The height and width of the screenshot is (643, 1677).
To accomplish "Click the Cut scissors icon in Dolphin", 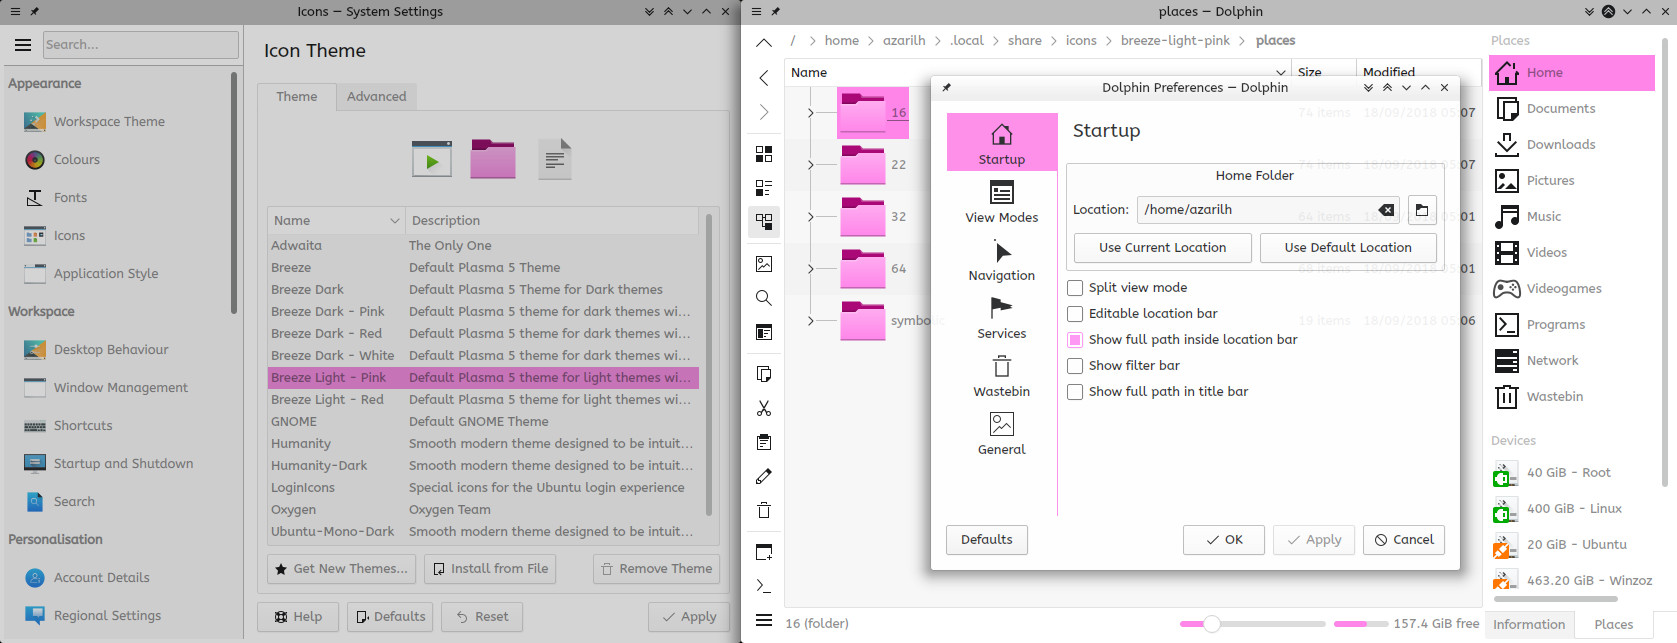I will (x=764, y=408).
